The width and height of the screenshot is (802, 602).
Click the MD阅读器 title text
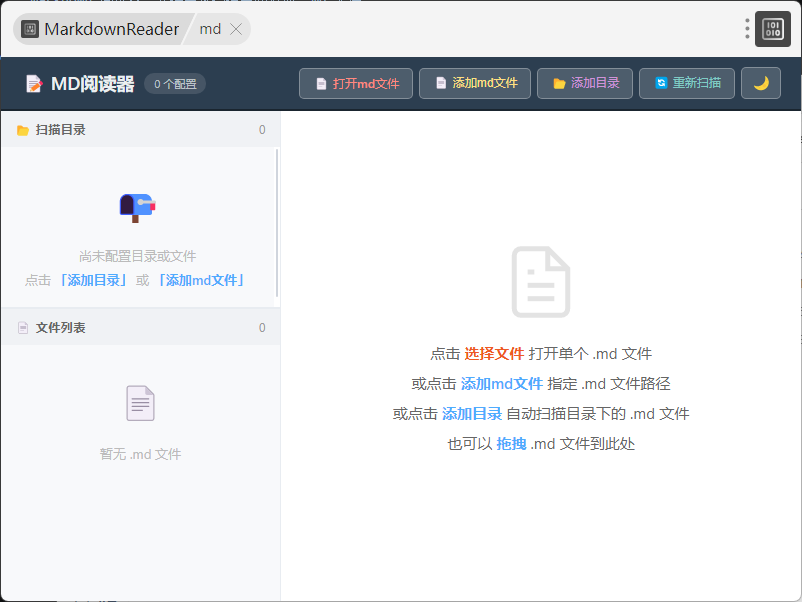point(93,84)
